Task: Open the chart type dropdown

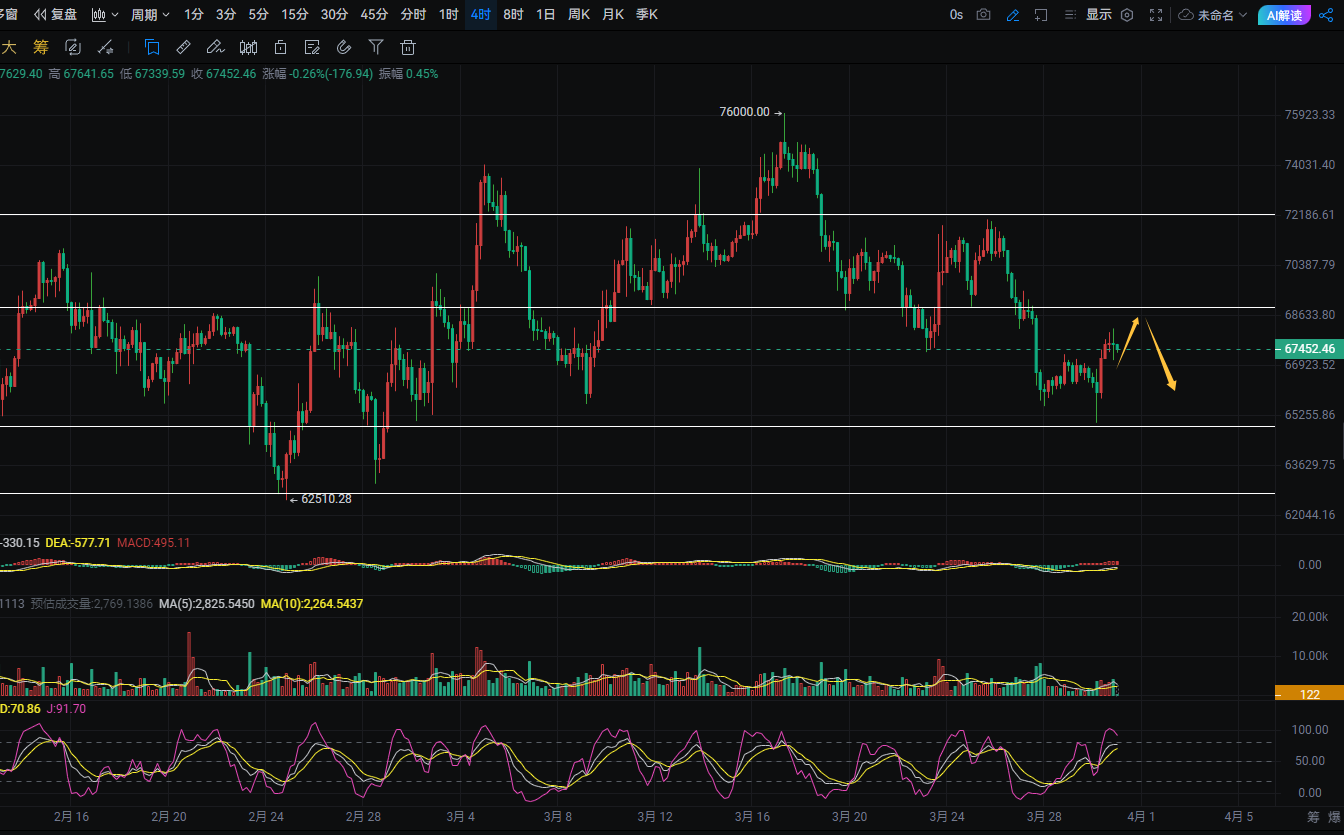Action: [x=104, y=15]
